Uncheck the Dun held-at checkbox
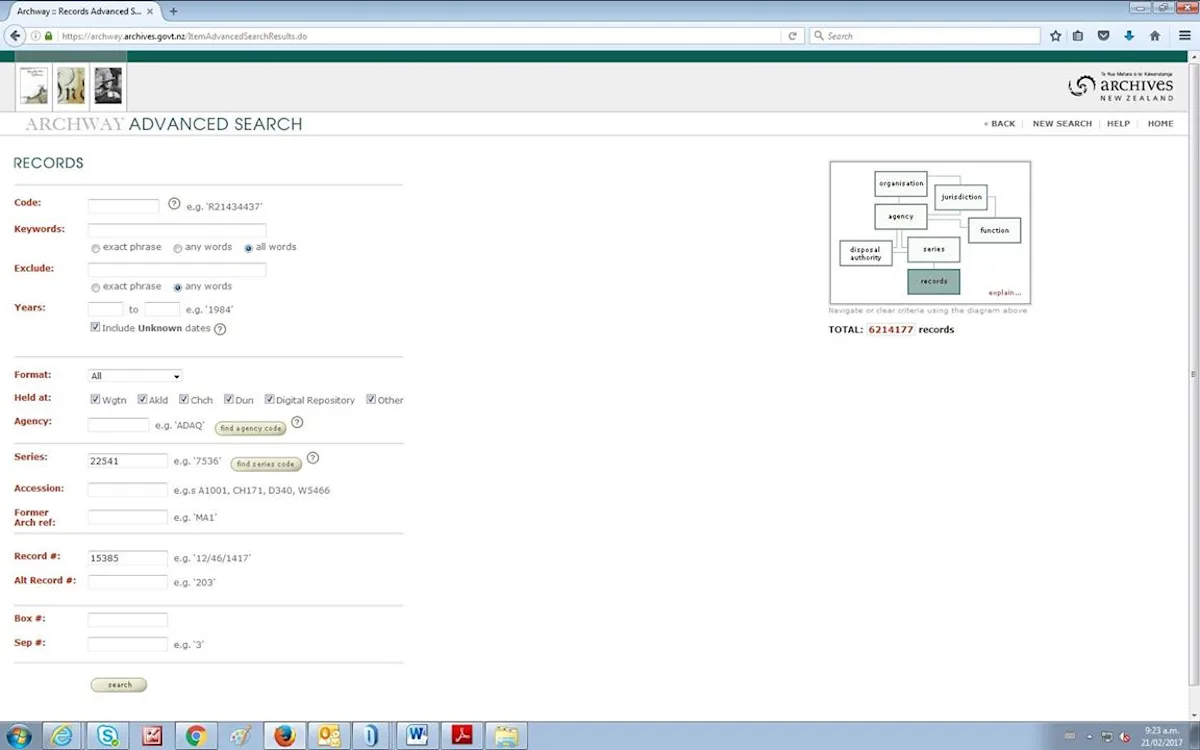 pos(229,399)
